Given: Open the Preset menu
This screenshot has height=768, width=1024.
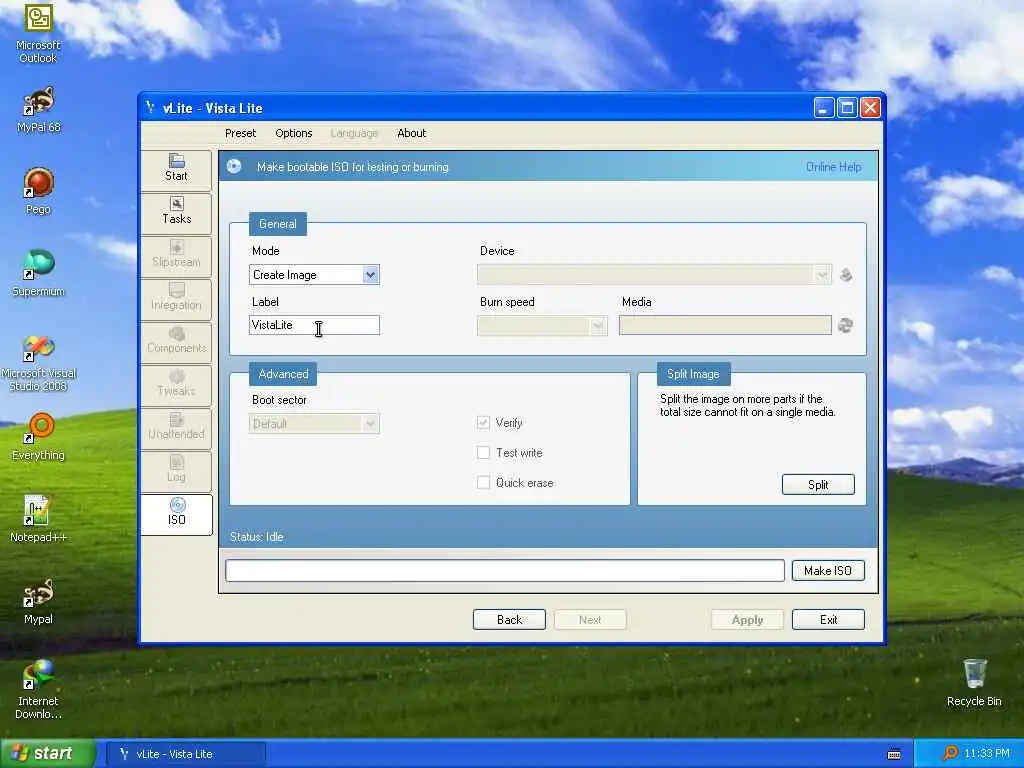Looking at the screenshot, I should click(x=240, y=133).
